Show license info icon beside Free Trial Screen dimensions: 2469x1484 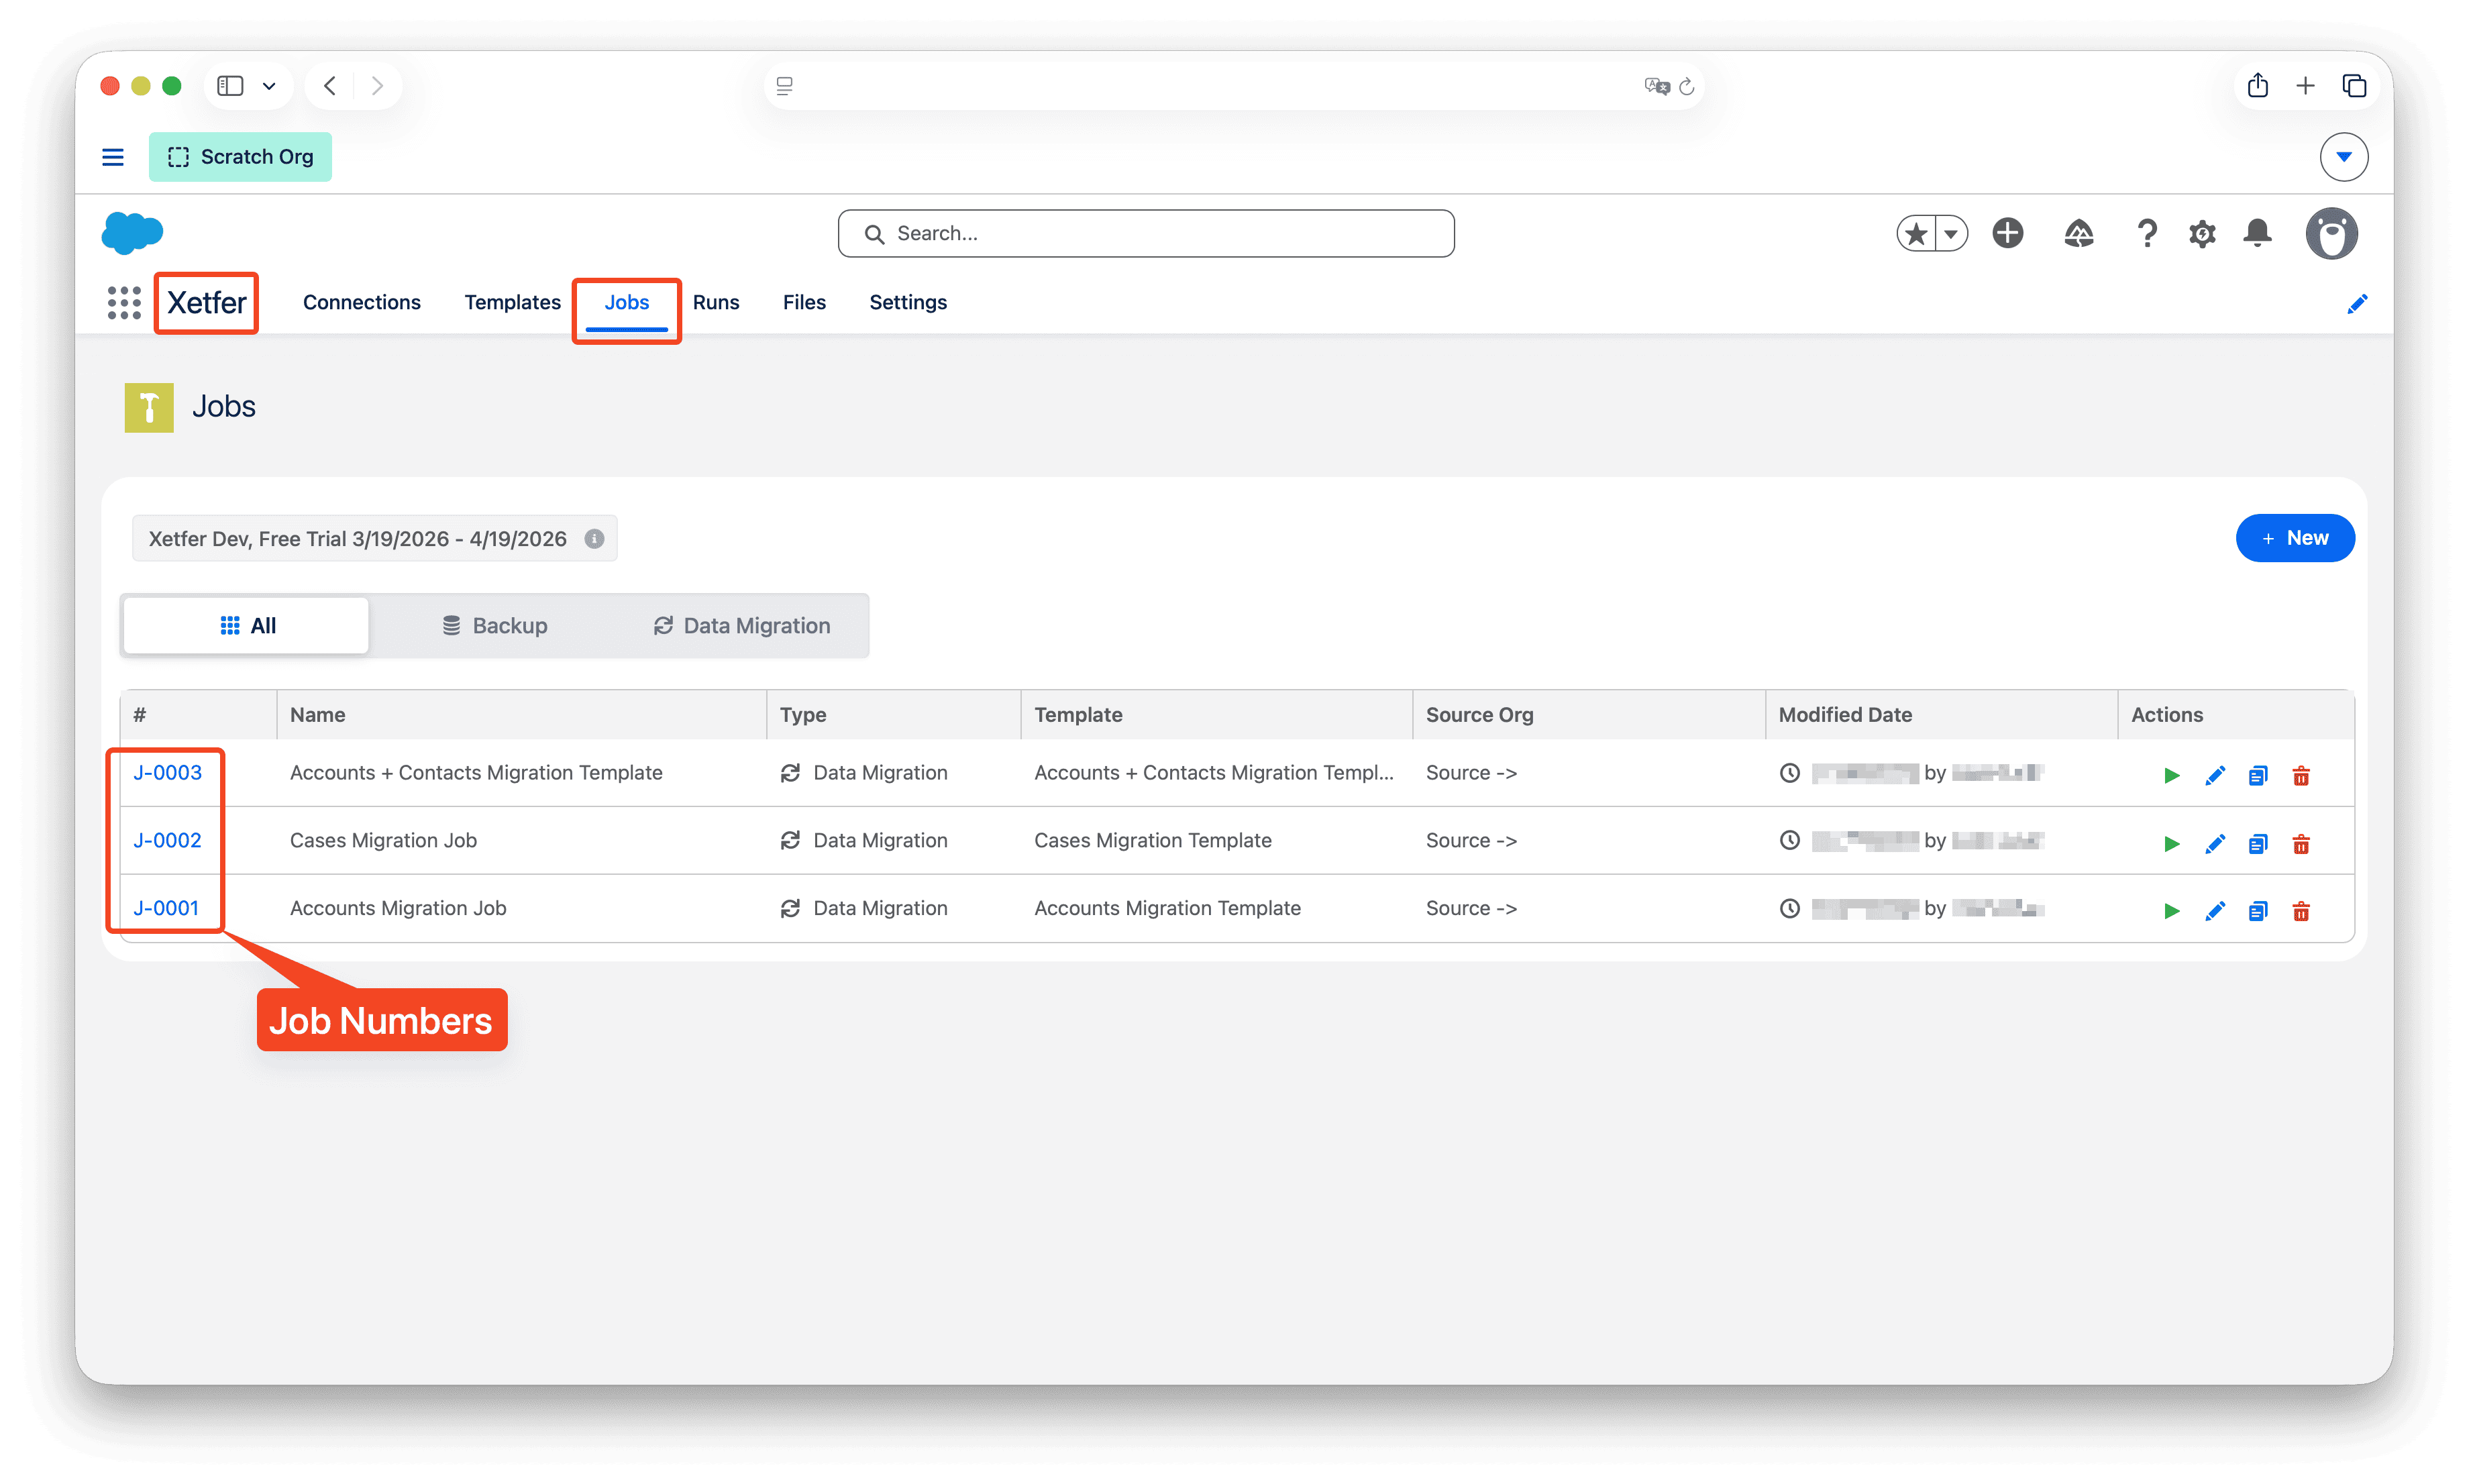pos(594,539)
